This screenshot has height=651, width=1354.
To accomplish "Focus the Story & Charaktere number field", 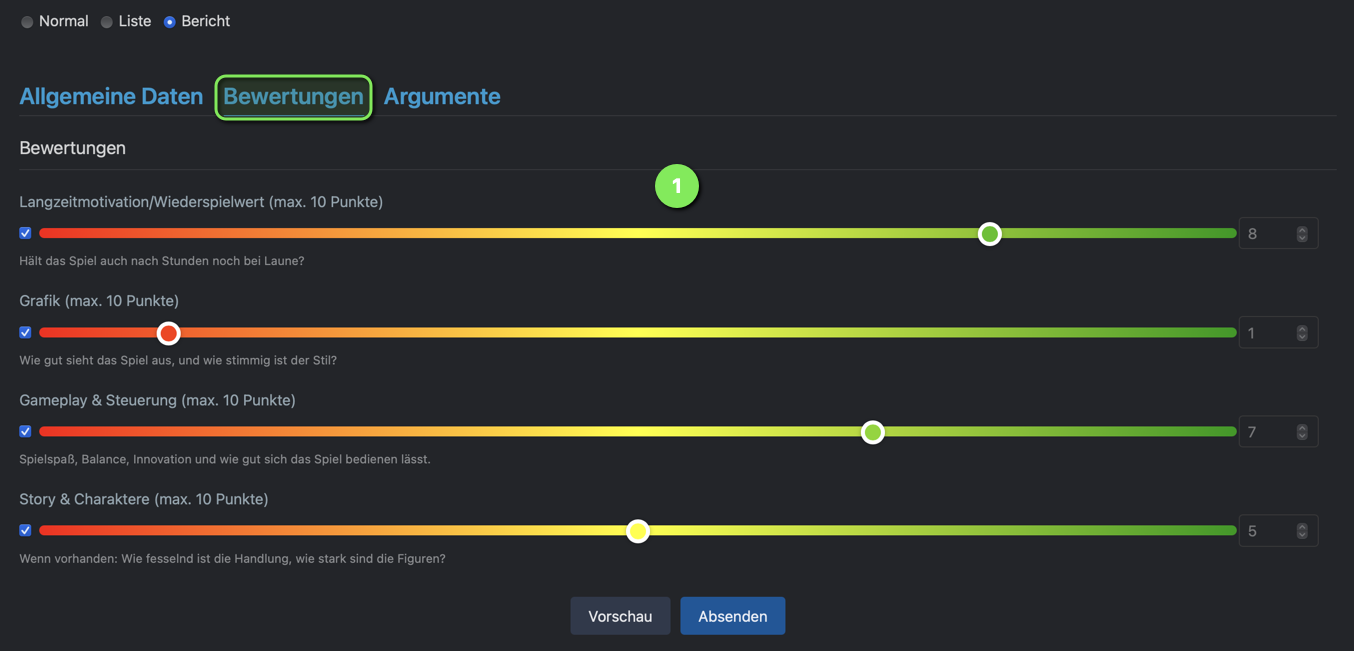I will click(x=1268, y=531).
